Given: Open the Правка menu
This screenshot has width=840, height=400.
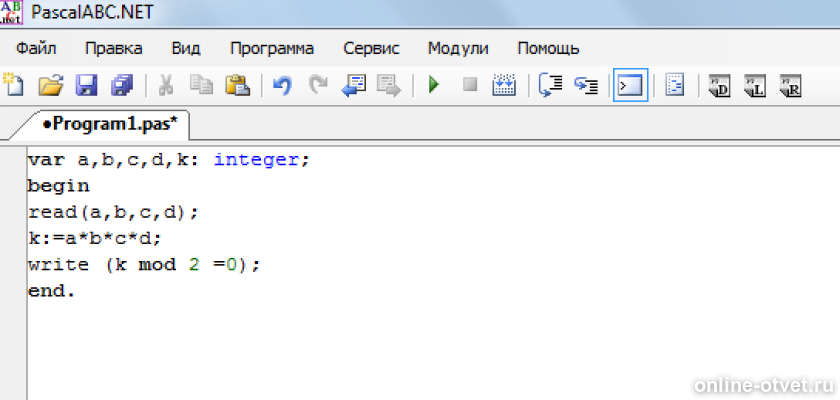Looking at the screenshot, I should tap(113, 48).
